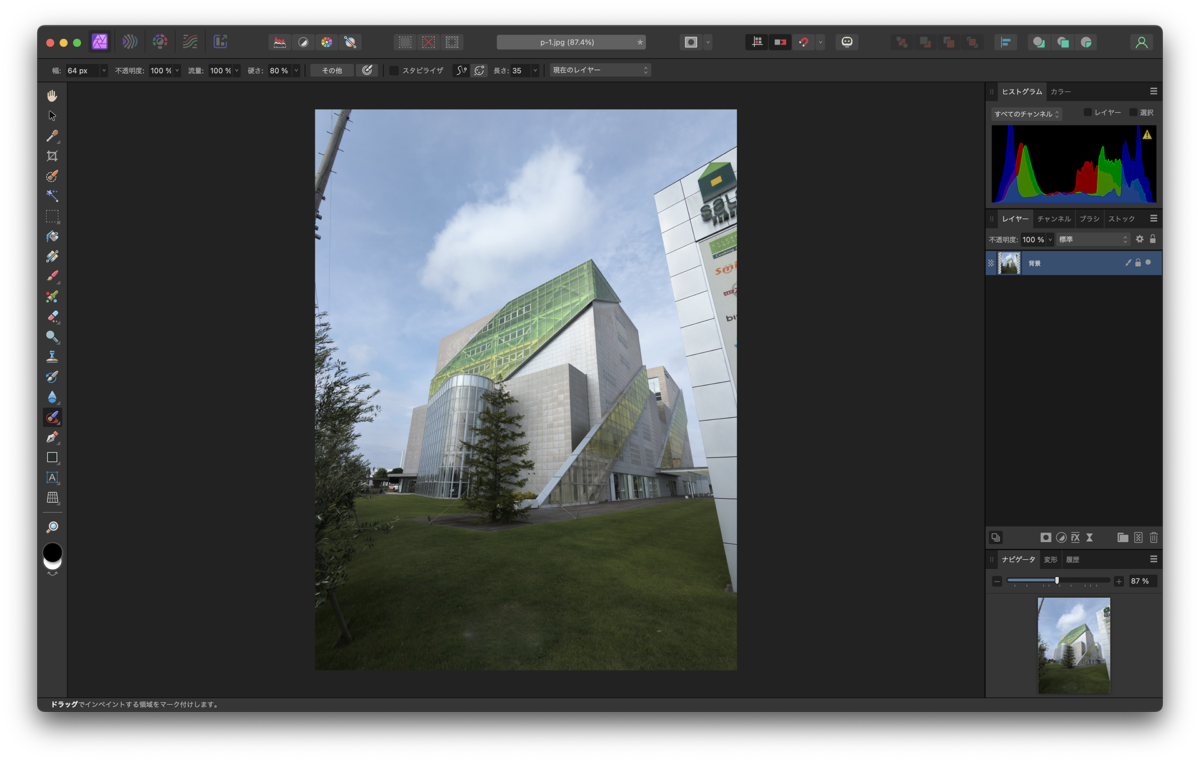Click the Invert Pixel Selection icon

[x=452, y=42]
